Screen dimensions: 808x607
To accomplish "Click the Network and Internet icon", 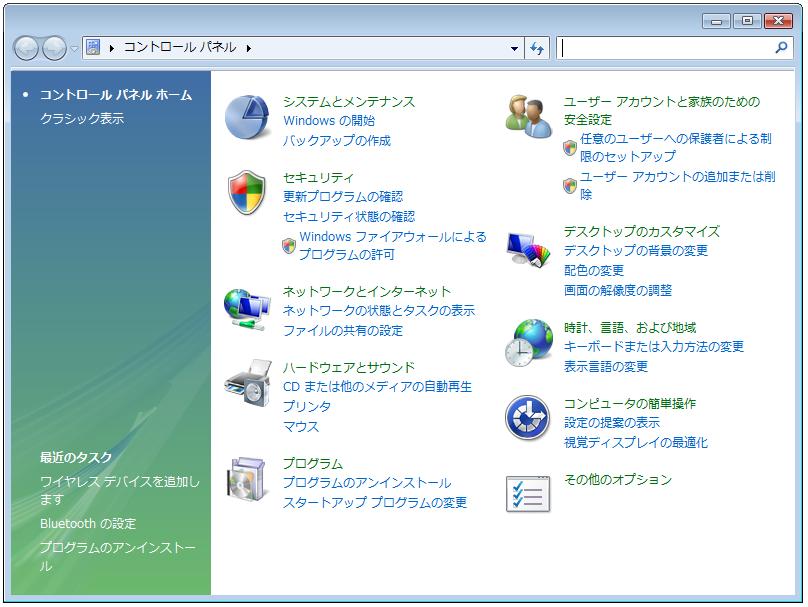I will pyautogui.click(x=247, y=309).
